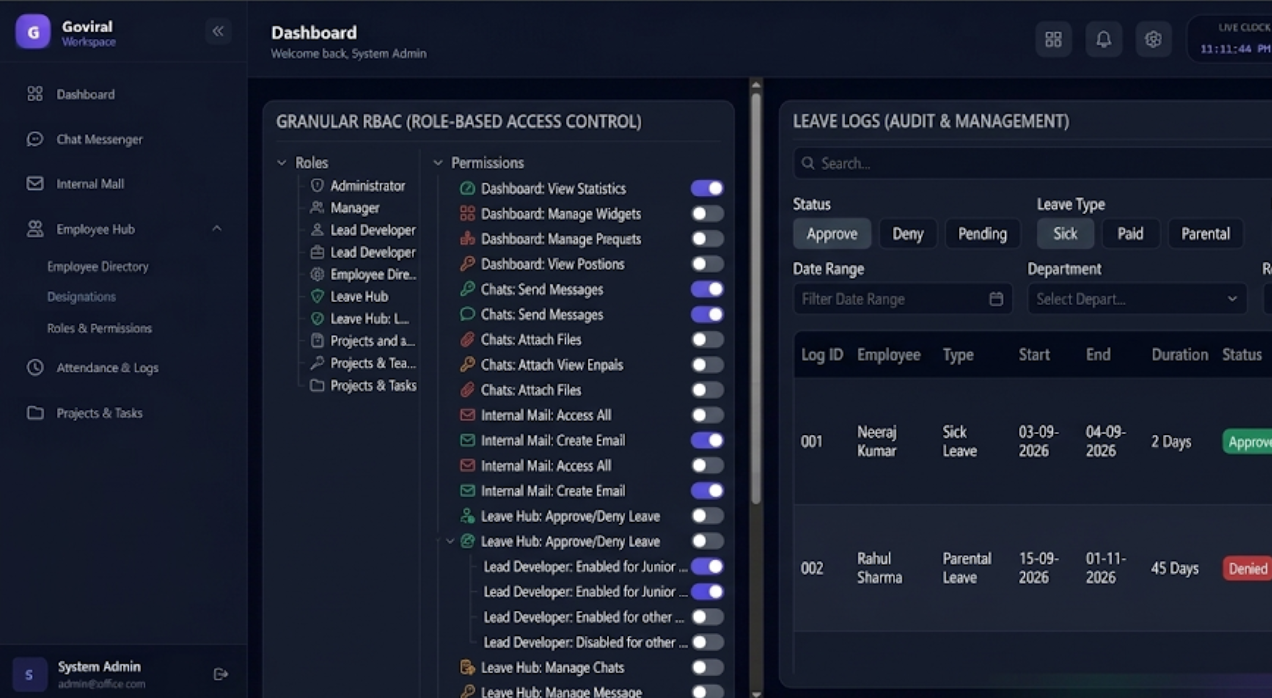The image size is (1272, 698).
Task: Select Paid leave type
Action: click(x=1131, y=234)
